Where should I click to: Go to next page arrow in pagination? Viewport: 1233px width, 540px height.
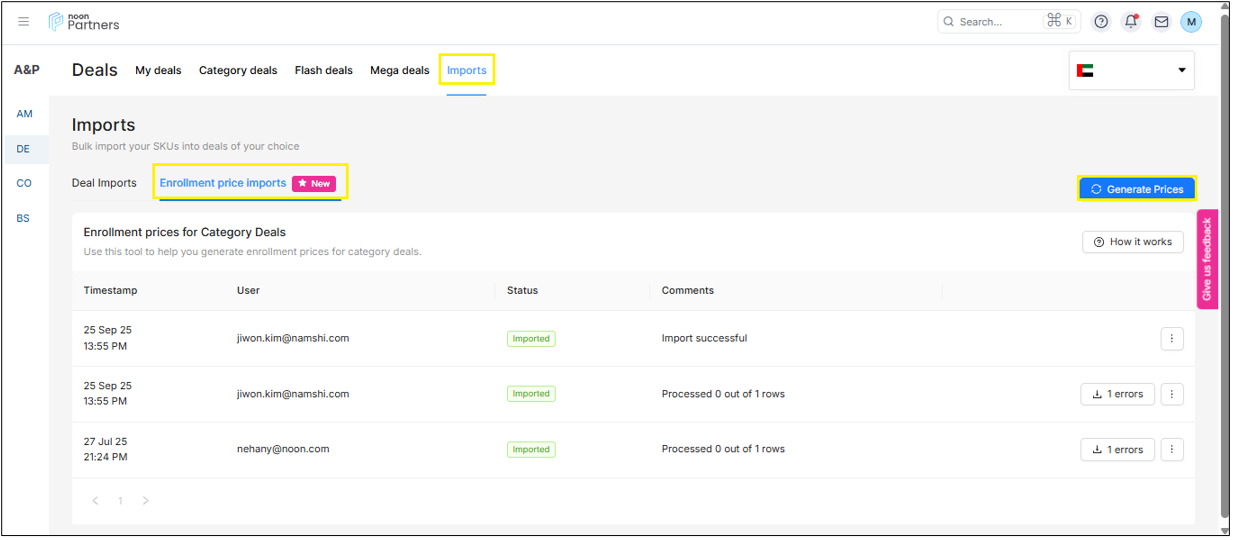point(145,501)
